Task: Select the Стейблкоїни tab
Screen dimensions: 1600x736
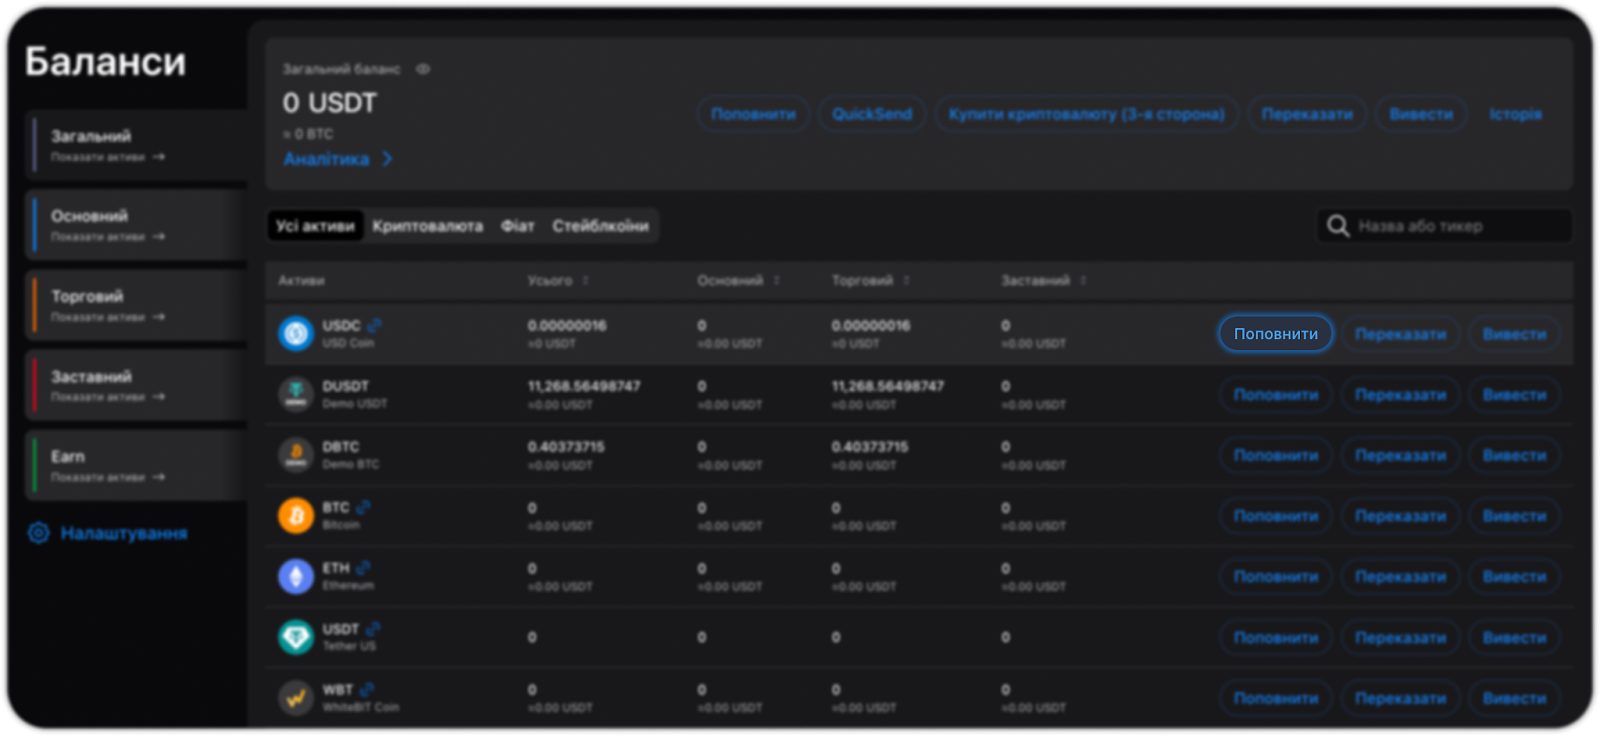Action: pos(600,226)
